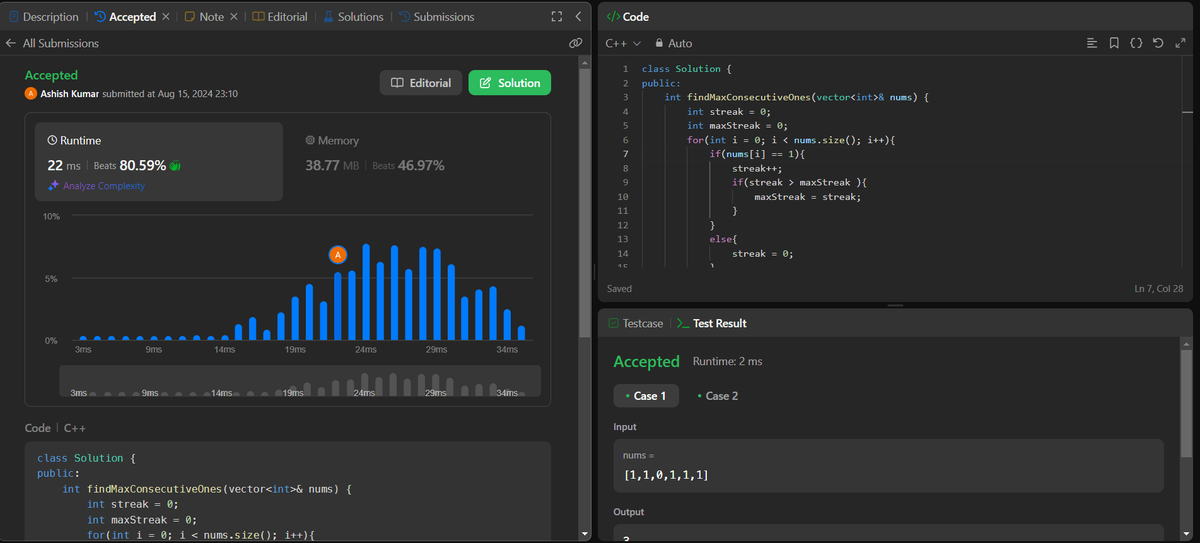Screen dimensions: 1200x543
Task: Close the Accepted tab
Action: [x=165, y=17]
